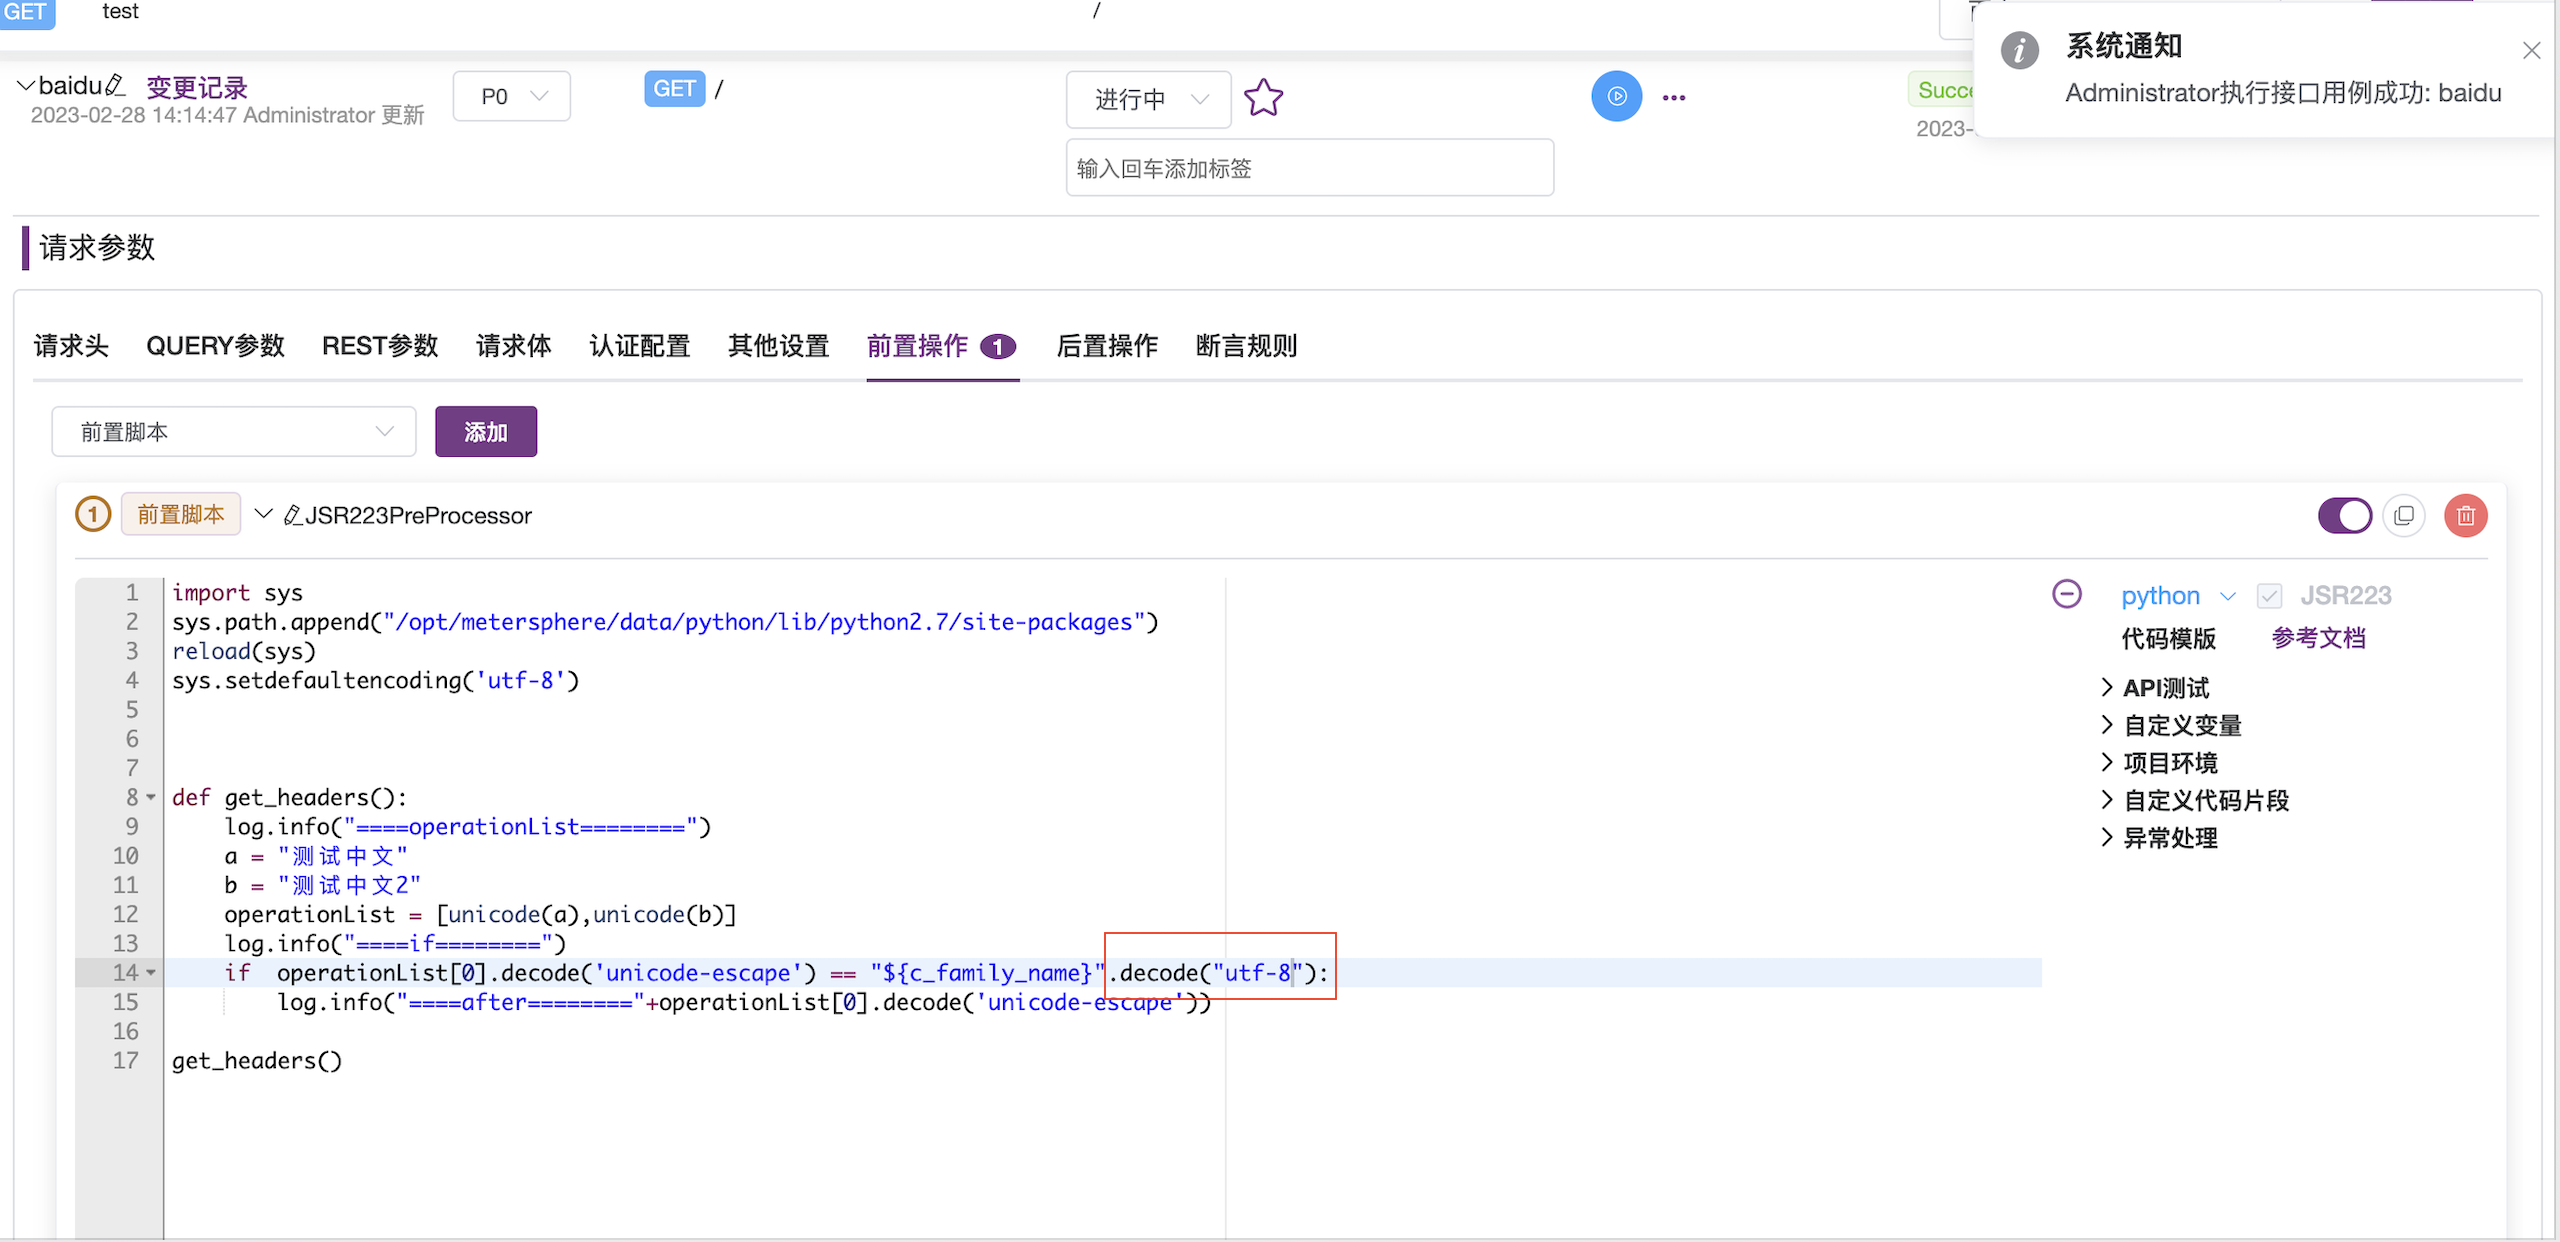Image resolution: width=2560 pixels, height=1242 pixels.
Task: Switch to the 请求体 tab
Action: [x=513, y=345]
